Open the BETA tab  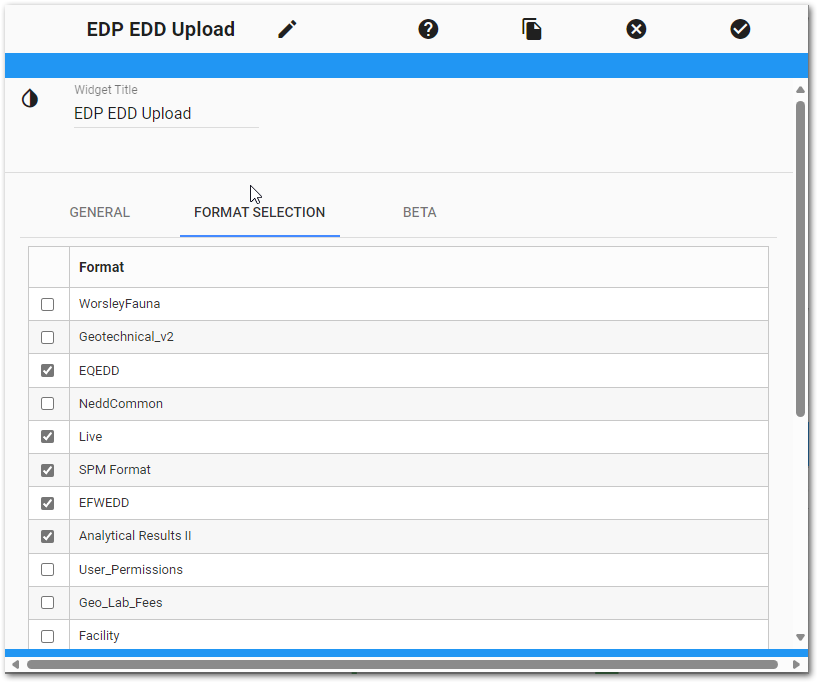click(x=419, y=212)
